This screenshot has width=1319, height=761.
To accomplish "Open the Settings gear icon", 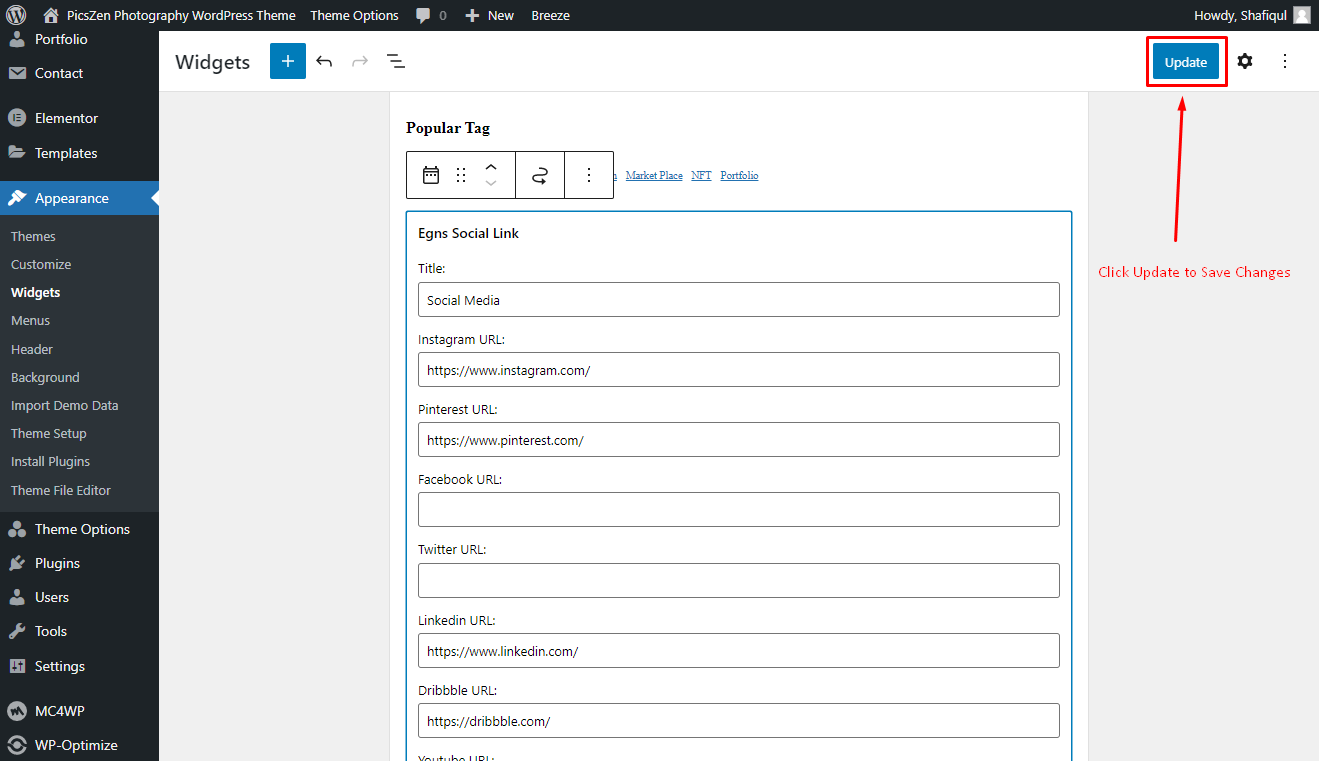I will tap(1245, 61).
